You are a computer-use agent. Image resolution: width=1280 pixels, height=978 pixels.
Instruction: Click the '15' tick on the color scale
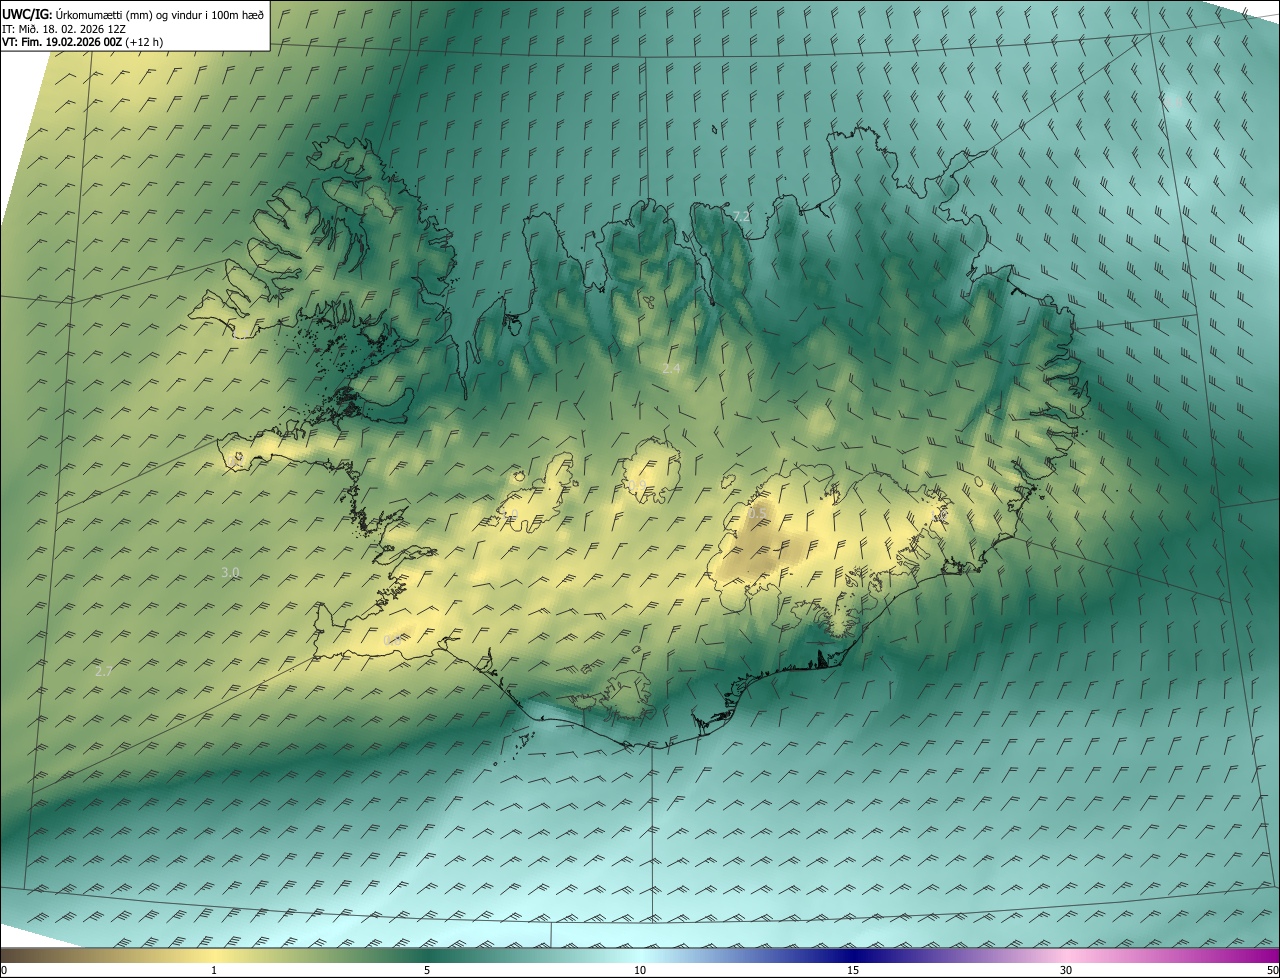click(853, 971)
